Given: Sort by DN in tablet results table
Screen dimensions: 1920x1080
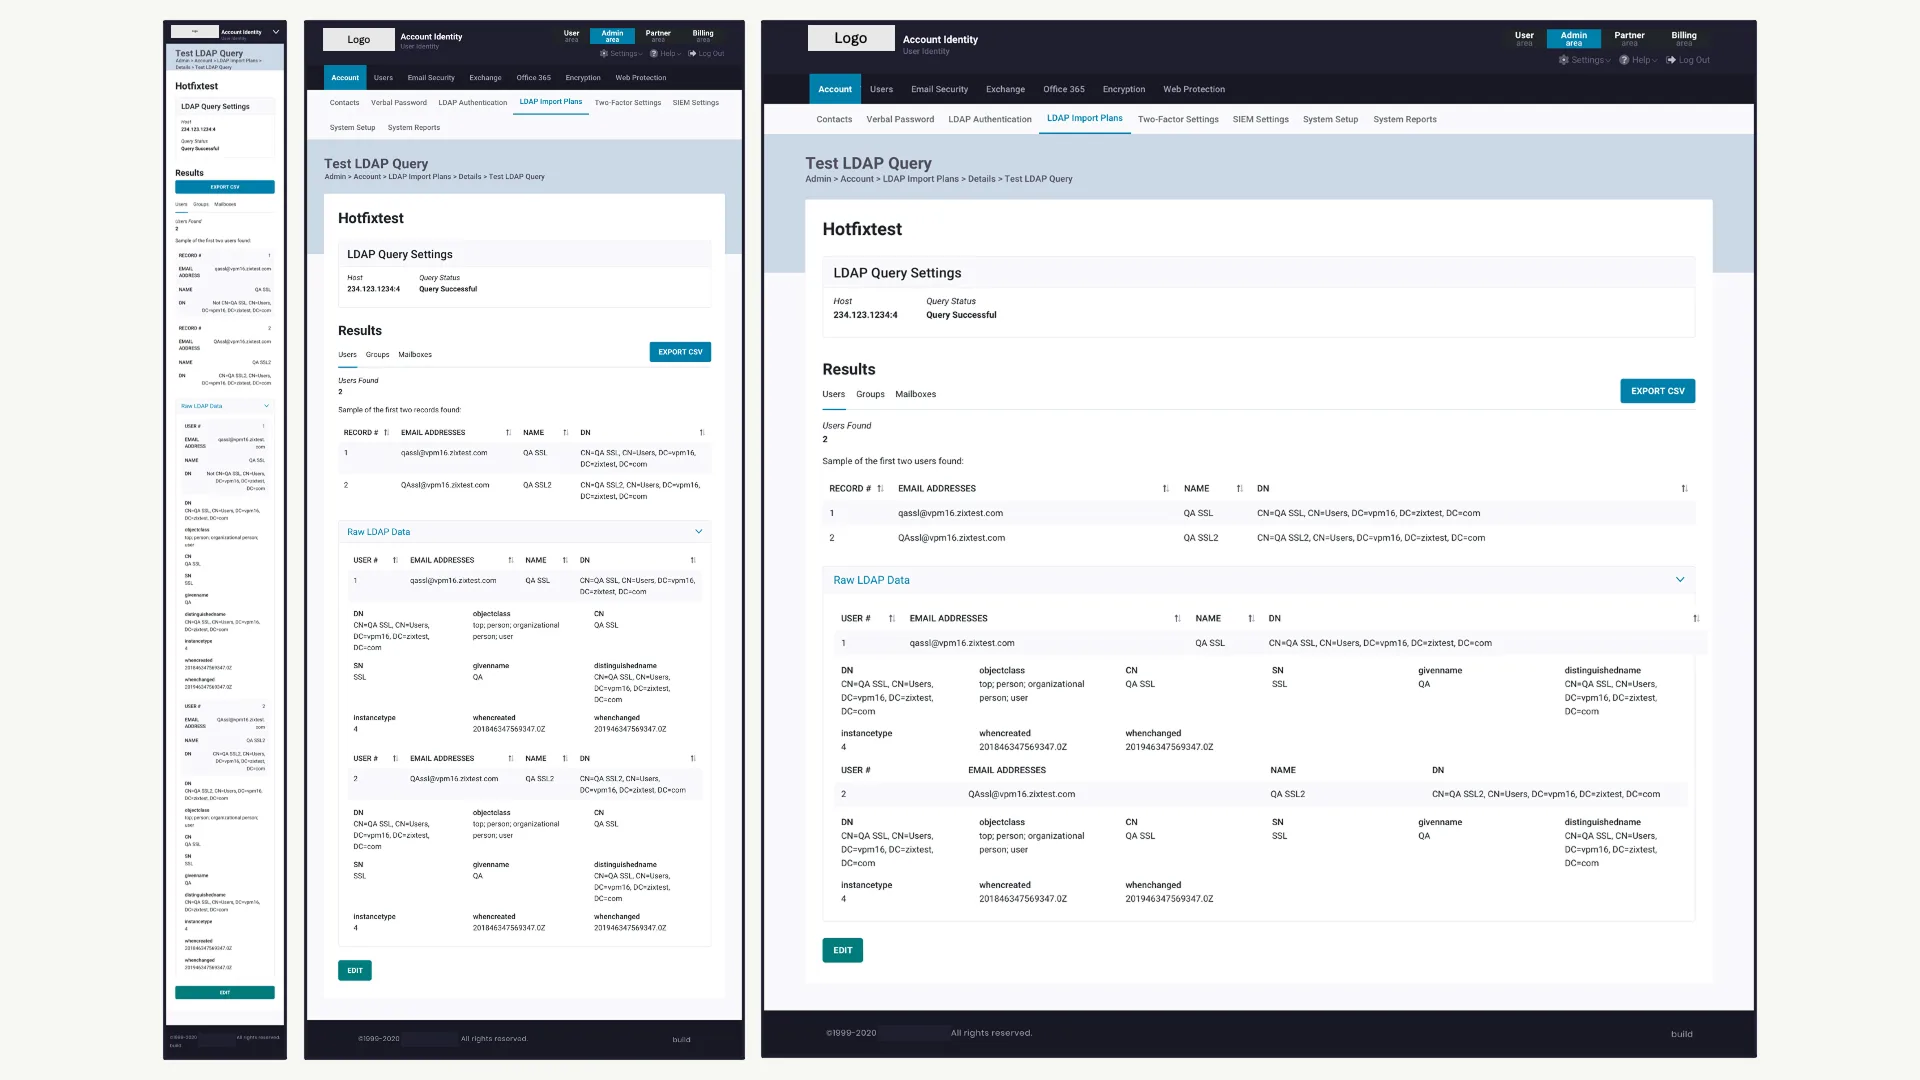Looking at the screenshot, I should pos(702,433).
